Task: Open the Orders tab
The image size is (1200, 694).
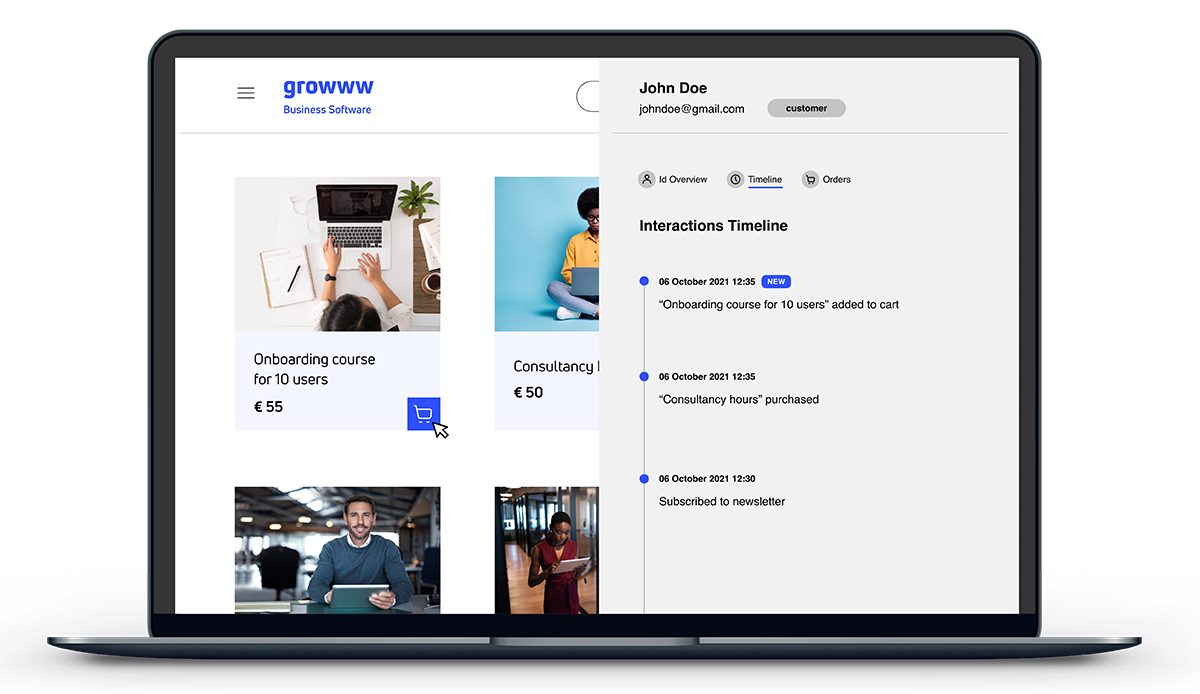Action: pyautogui.click(x=836, y=180)
